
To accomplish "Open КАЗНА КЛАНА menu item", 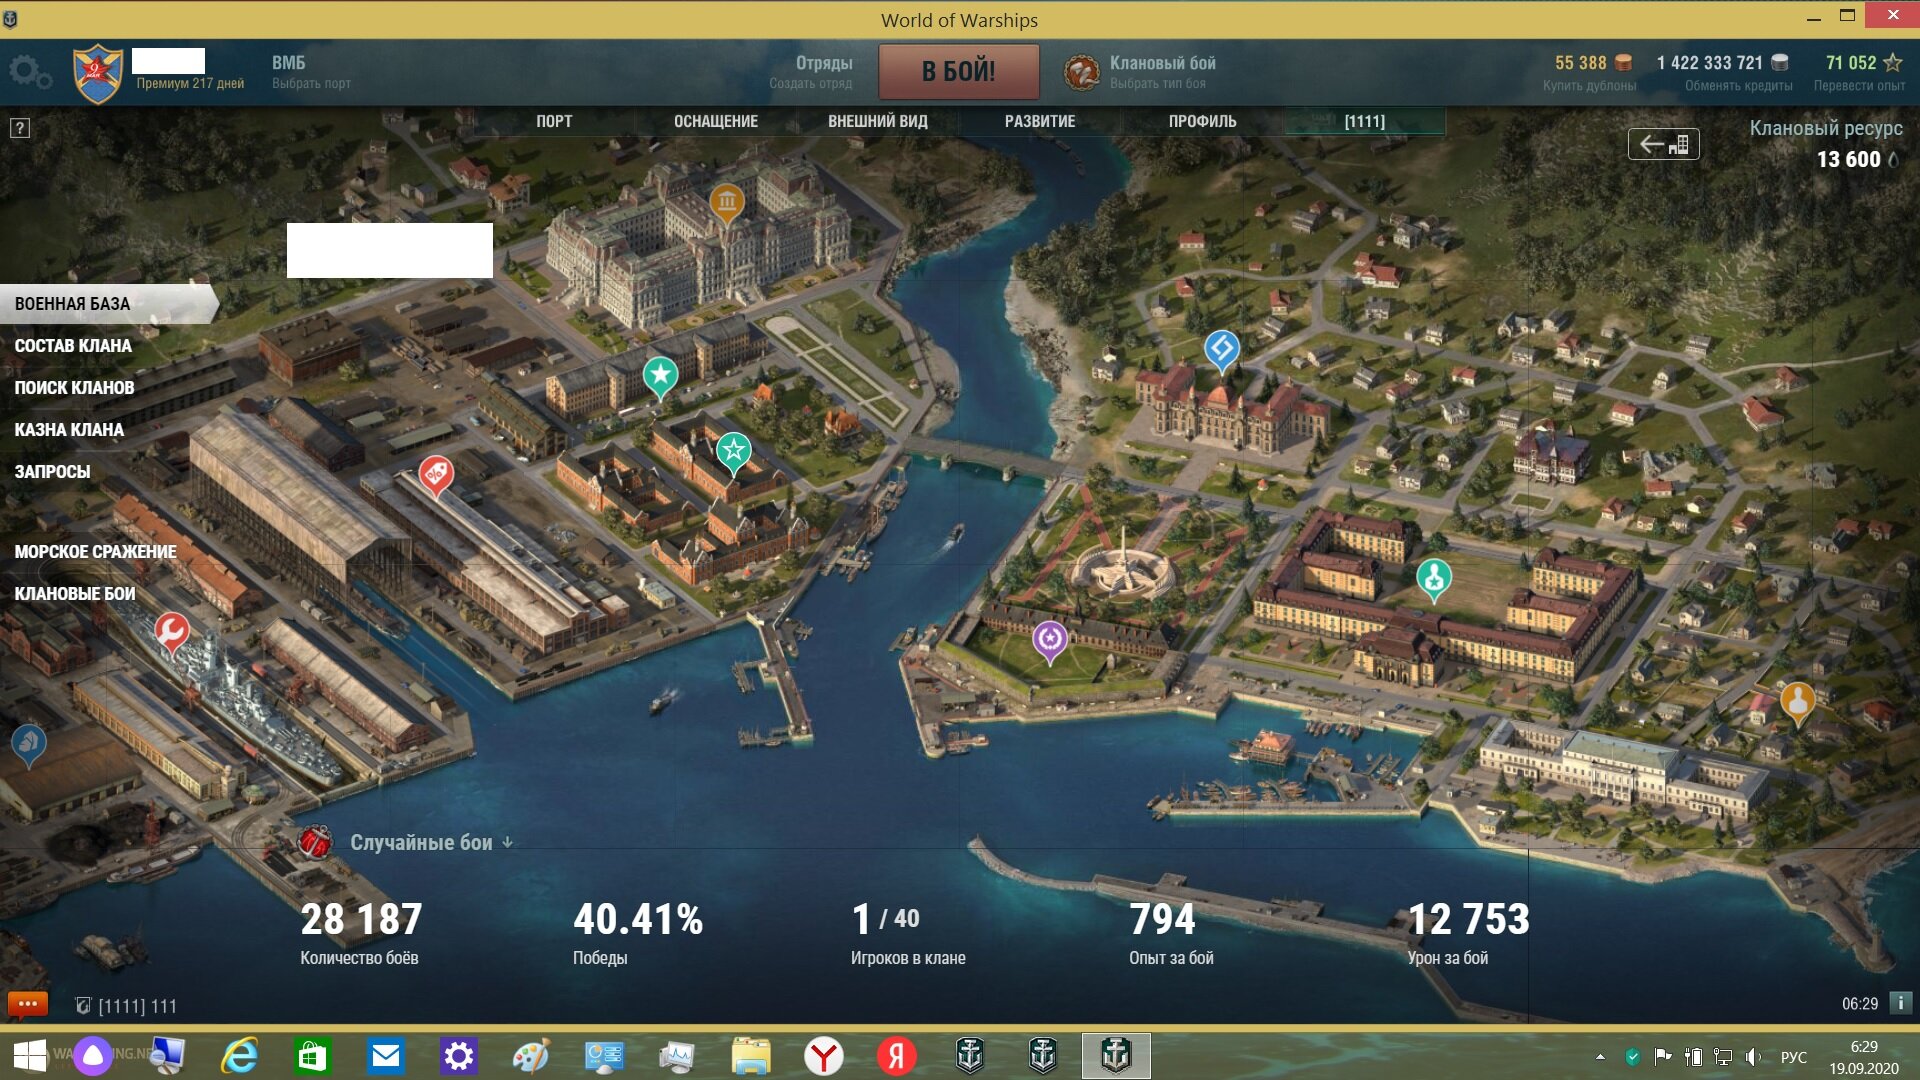I will [69, 430].
